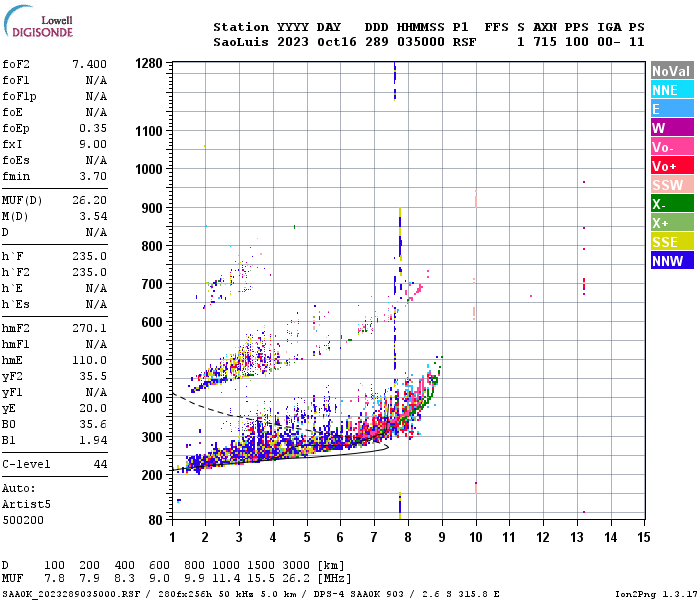Select the E blue legend swatch

click(x=672, y=109)
